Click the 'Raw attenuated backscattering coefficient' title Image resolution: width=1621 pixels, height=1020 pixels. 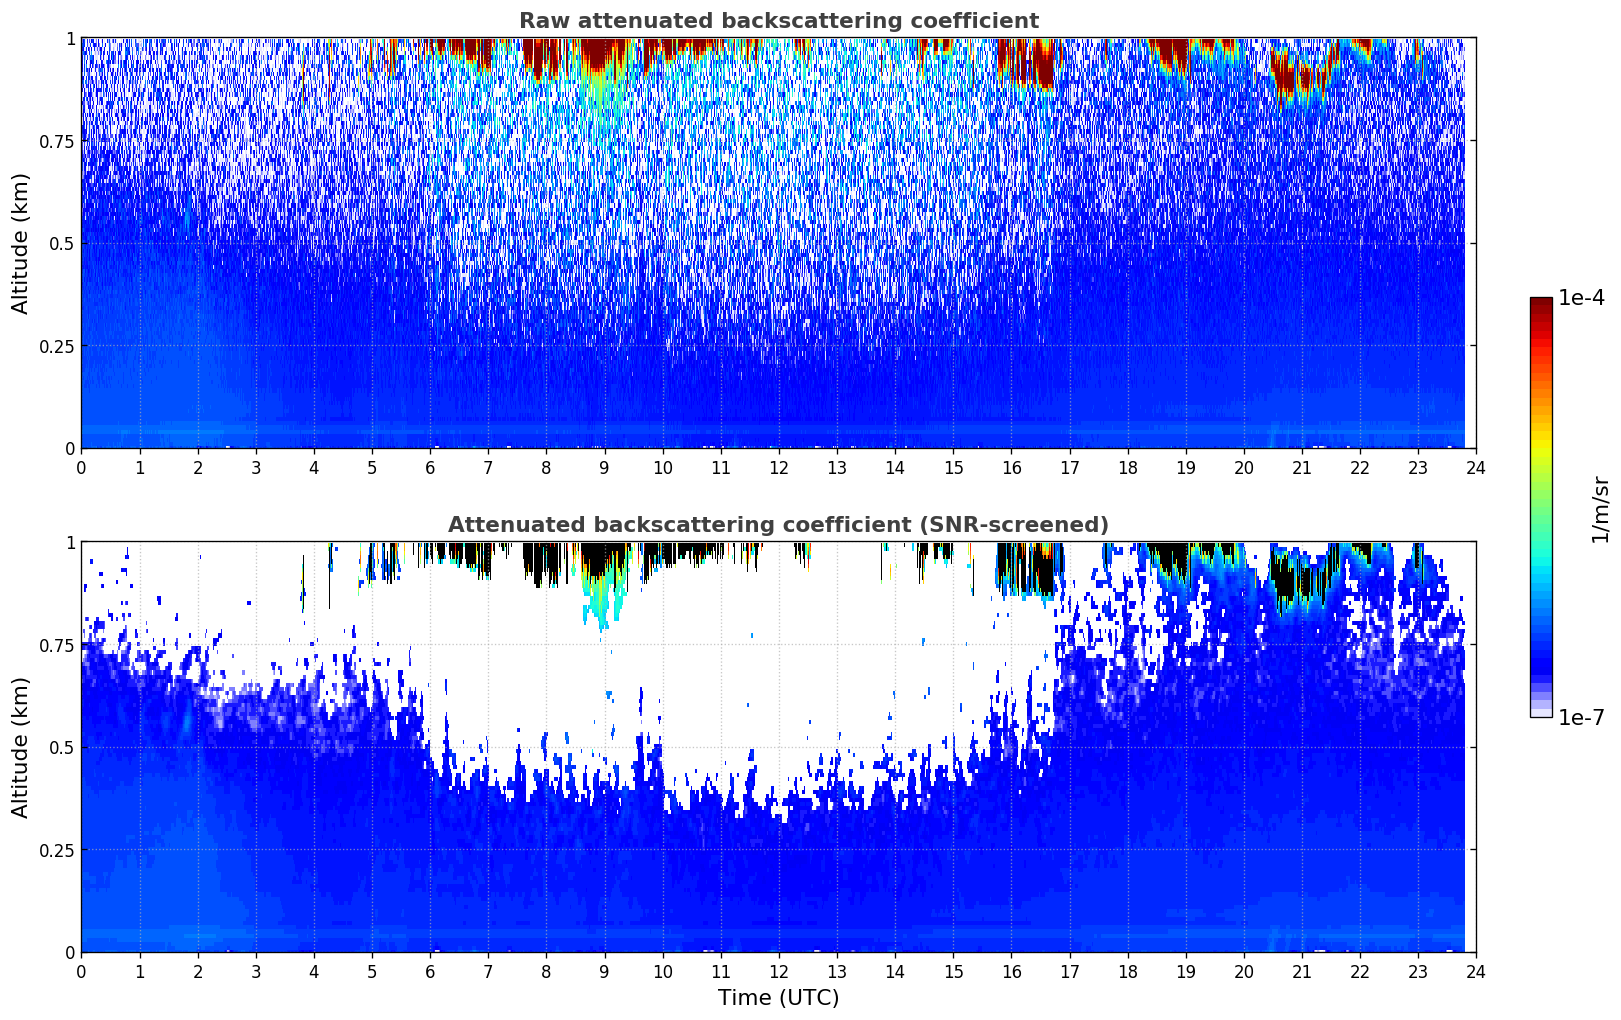coord(778,21)
